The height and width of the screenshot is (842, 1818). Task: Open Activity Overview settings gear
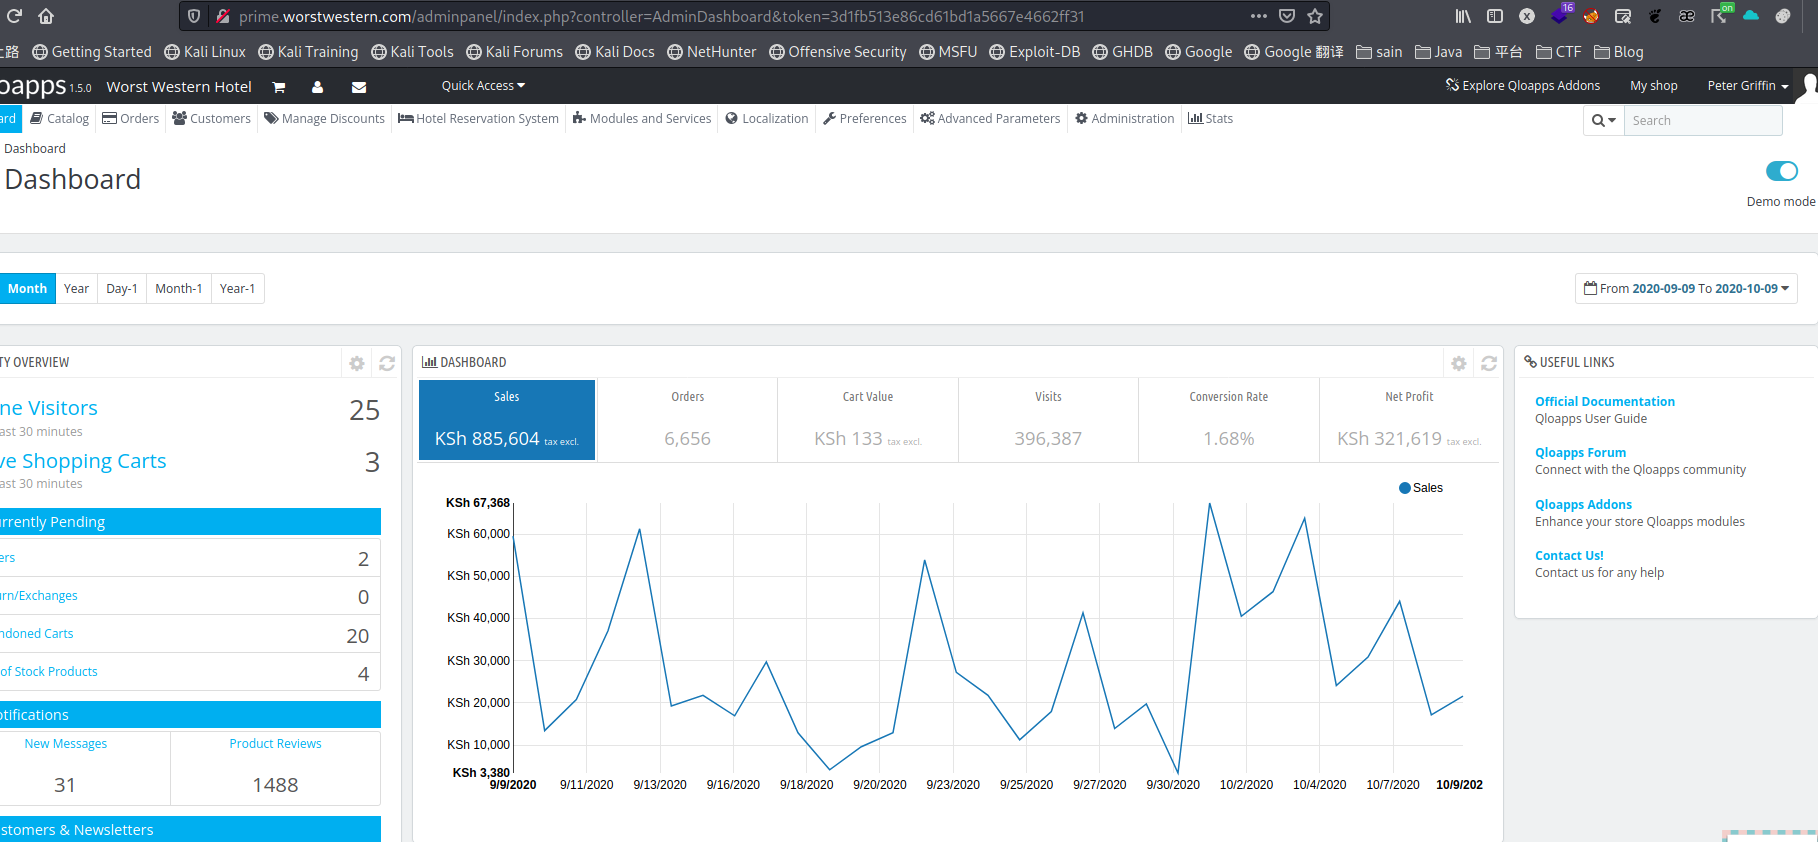(x=357, y=363)
